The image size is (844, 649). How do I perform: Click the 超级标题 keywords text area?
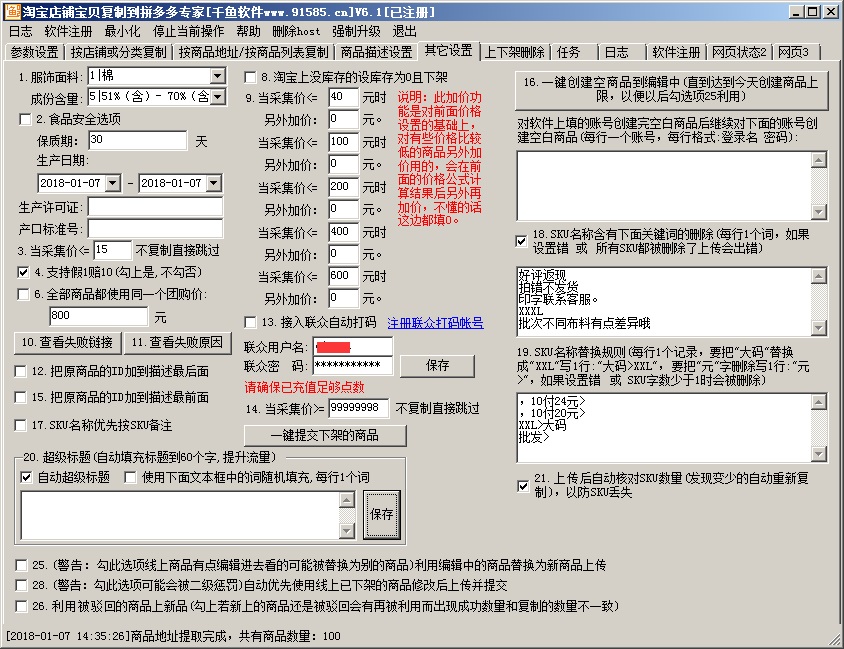[x=180, y=516]
